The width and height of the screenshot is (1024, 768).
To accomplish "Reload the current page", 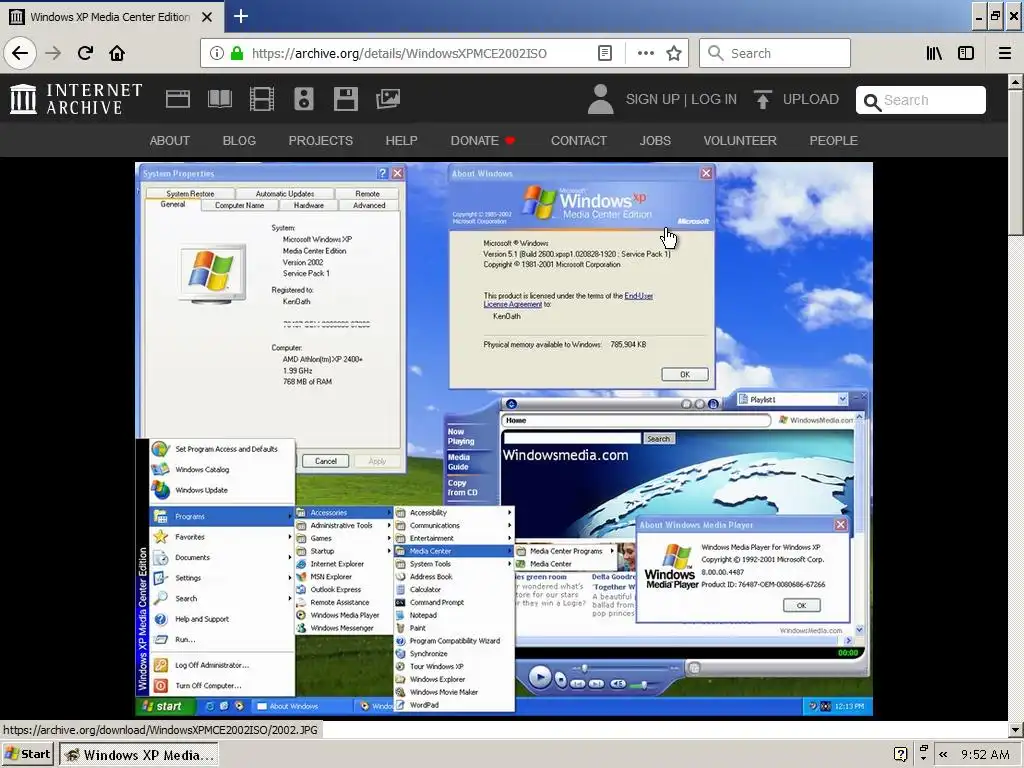I will pyautogui.click(x=85, y=53).
